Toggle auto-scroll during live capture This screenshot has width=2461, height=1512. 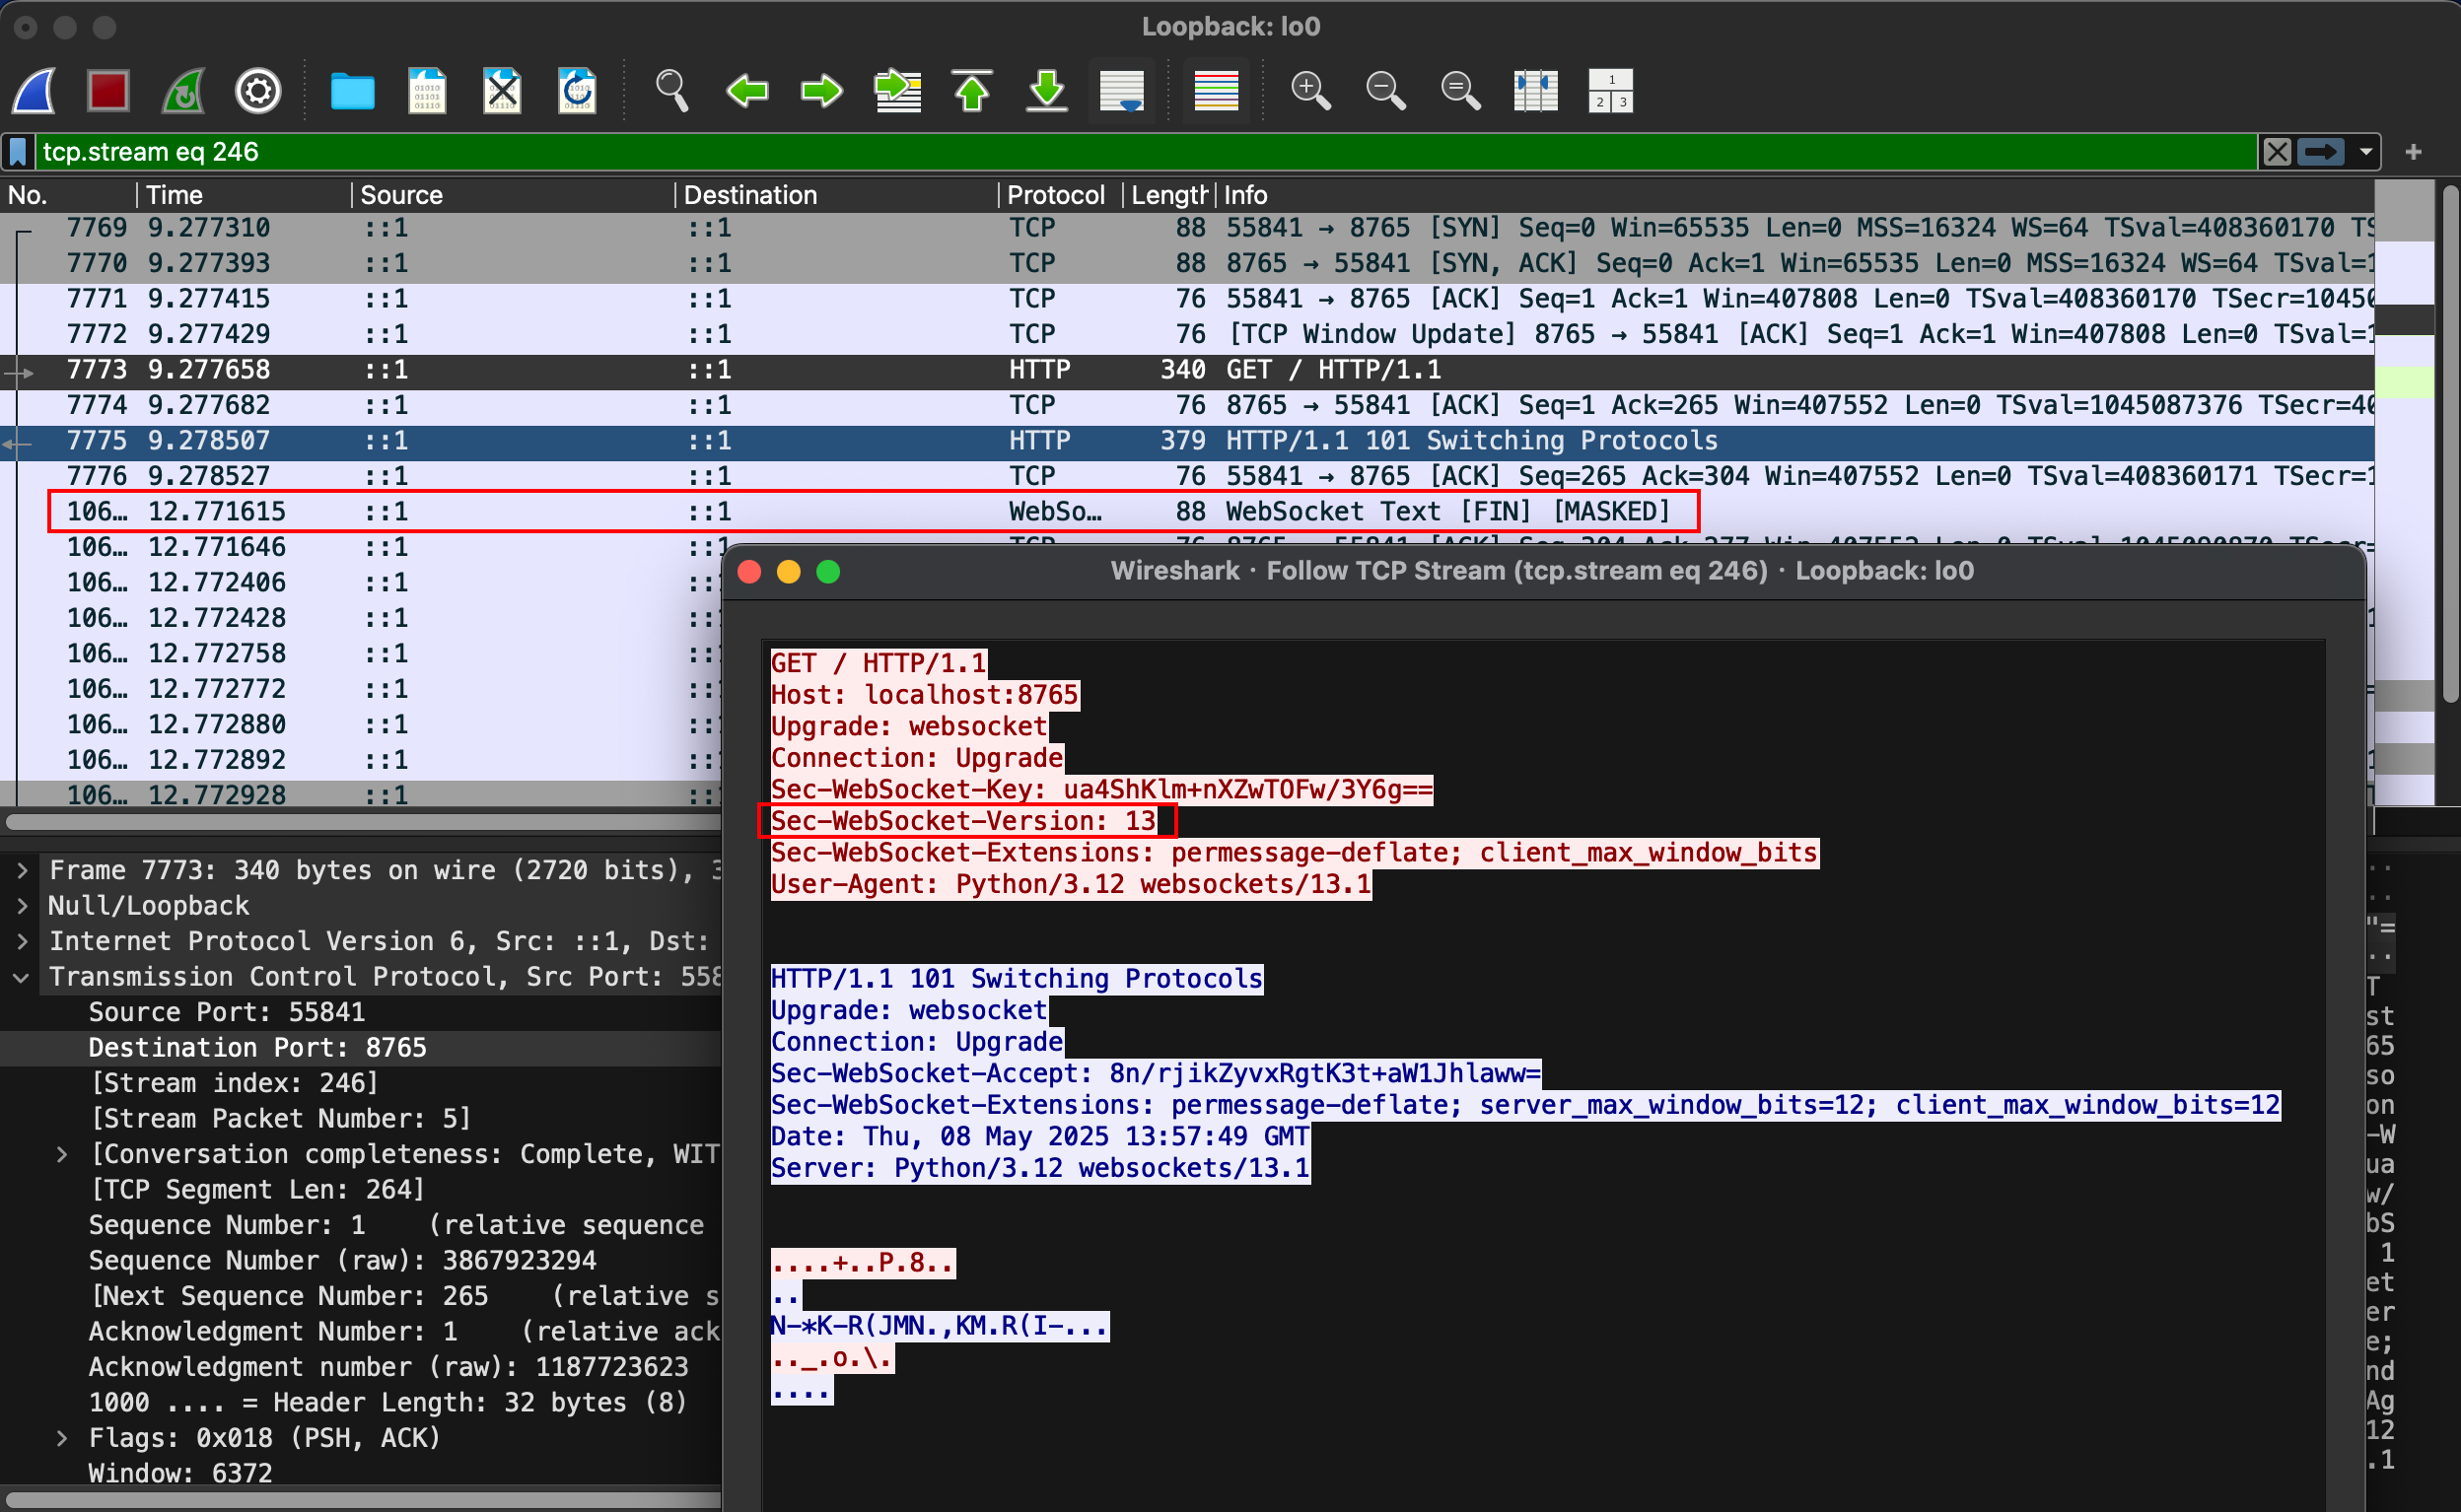[x=1122, y=91]
